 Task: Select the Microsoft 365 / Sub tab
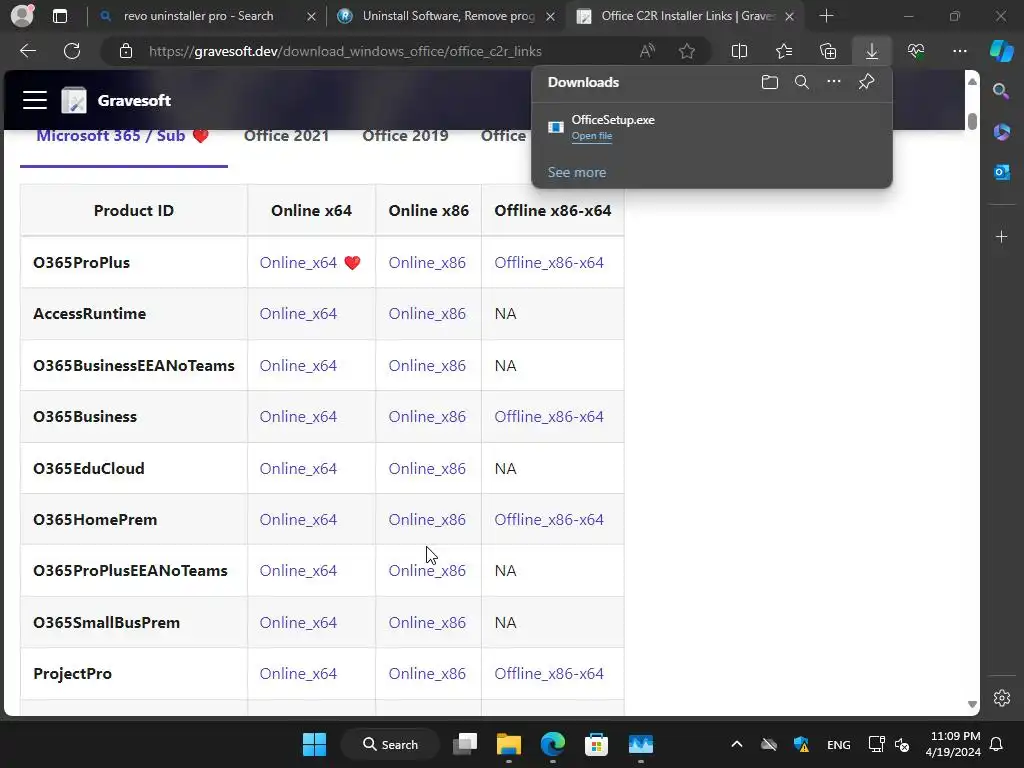123,136
